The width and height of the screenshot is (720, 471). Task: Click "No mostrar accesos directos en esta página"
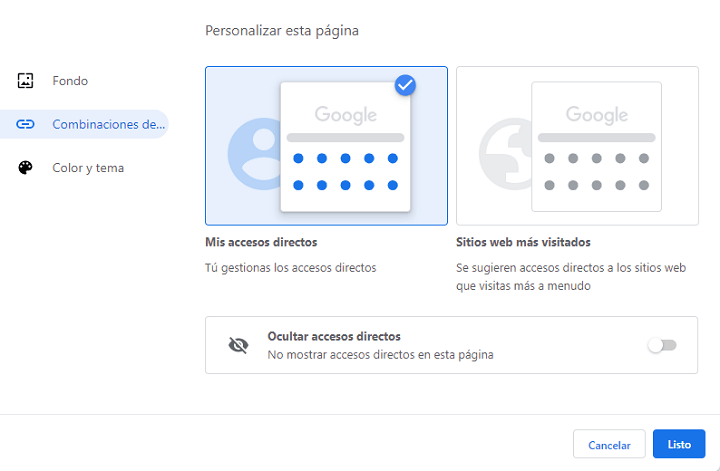pyautogui.click(x=380, y=355)
